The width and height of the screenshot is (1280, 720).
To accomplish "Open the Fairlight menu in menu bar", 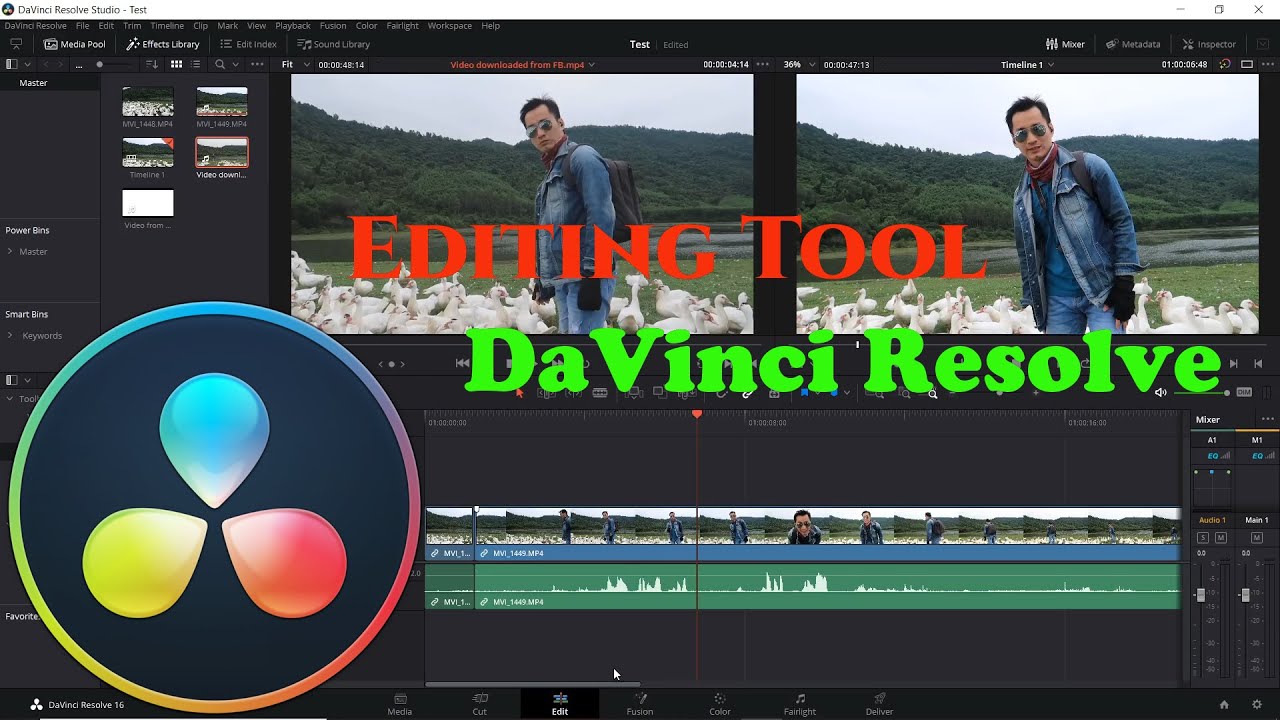I will point(403,26).
